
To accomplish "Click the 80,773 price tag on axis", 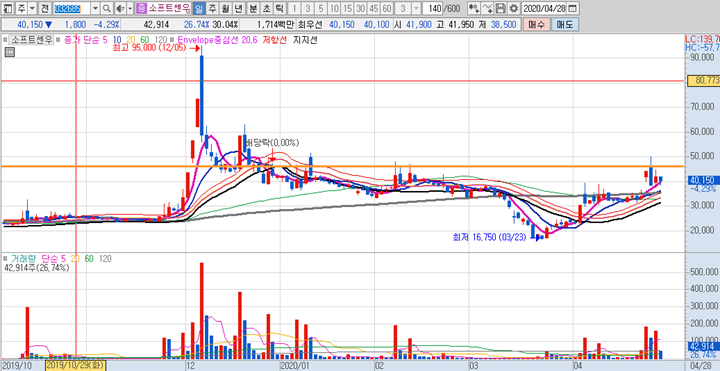I will (703, 81).
